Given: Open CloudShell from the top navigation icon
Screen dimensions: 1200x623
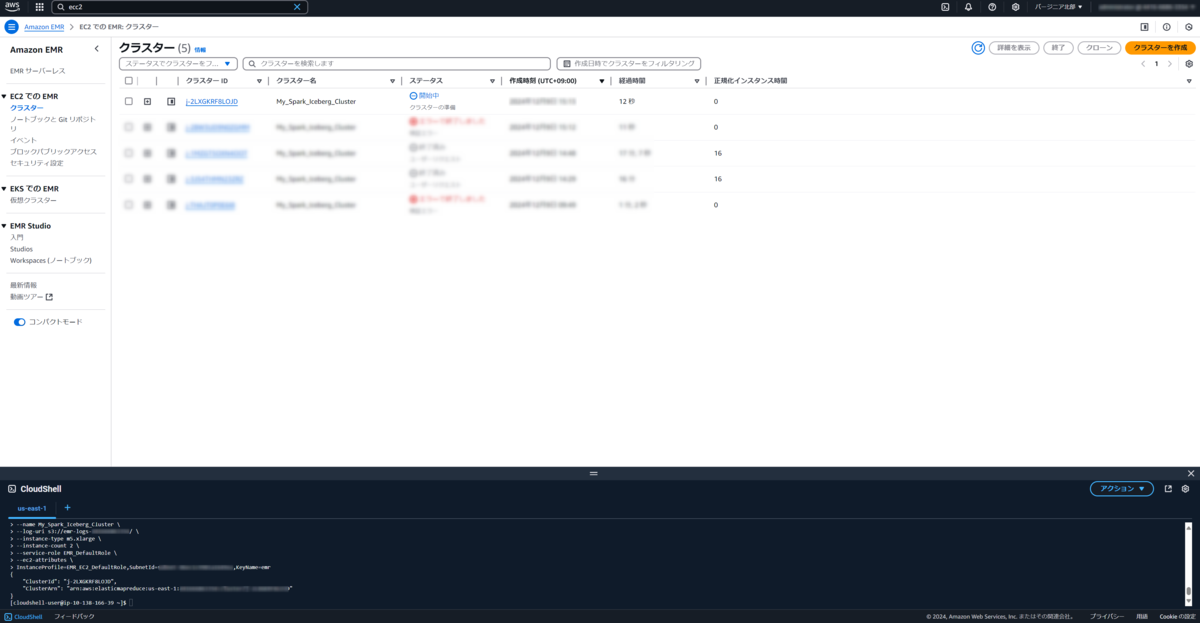Looking at the screenshot, I should [945, 7].
